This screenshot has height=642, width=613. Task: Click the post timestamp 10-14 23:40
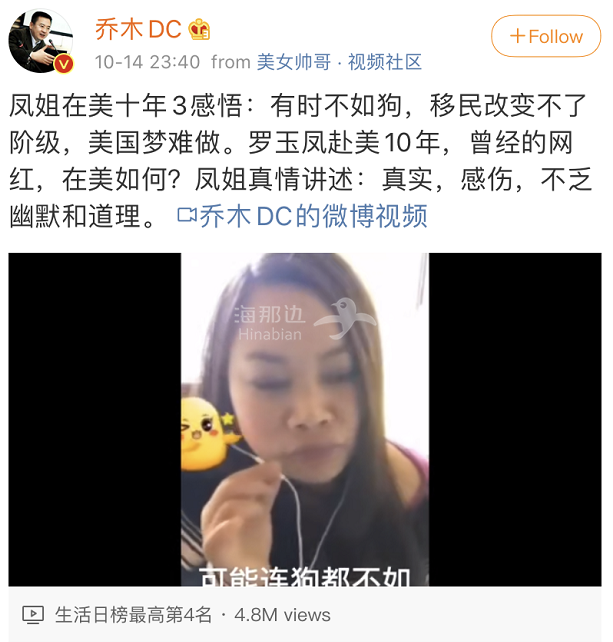coord(147,62)
